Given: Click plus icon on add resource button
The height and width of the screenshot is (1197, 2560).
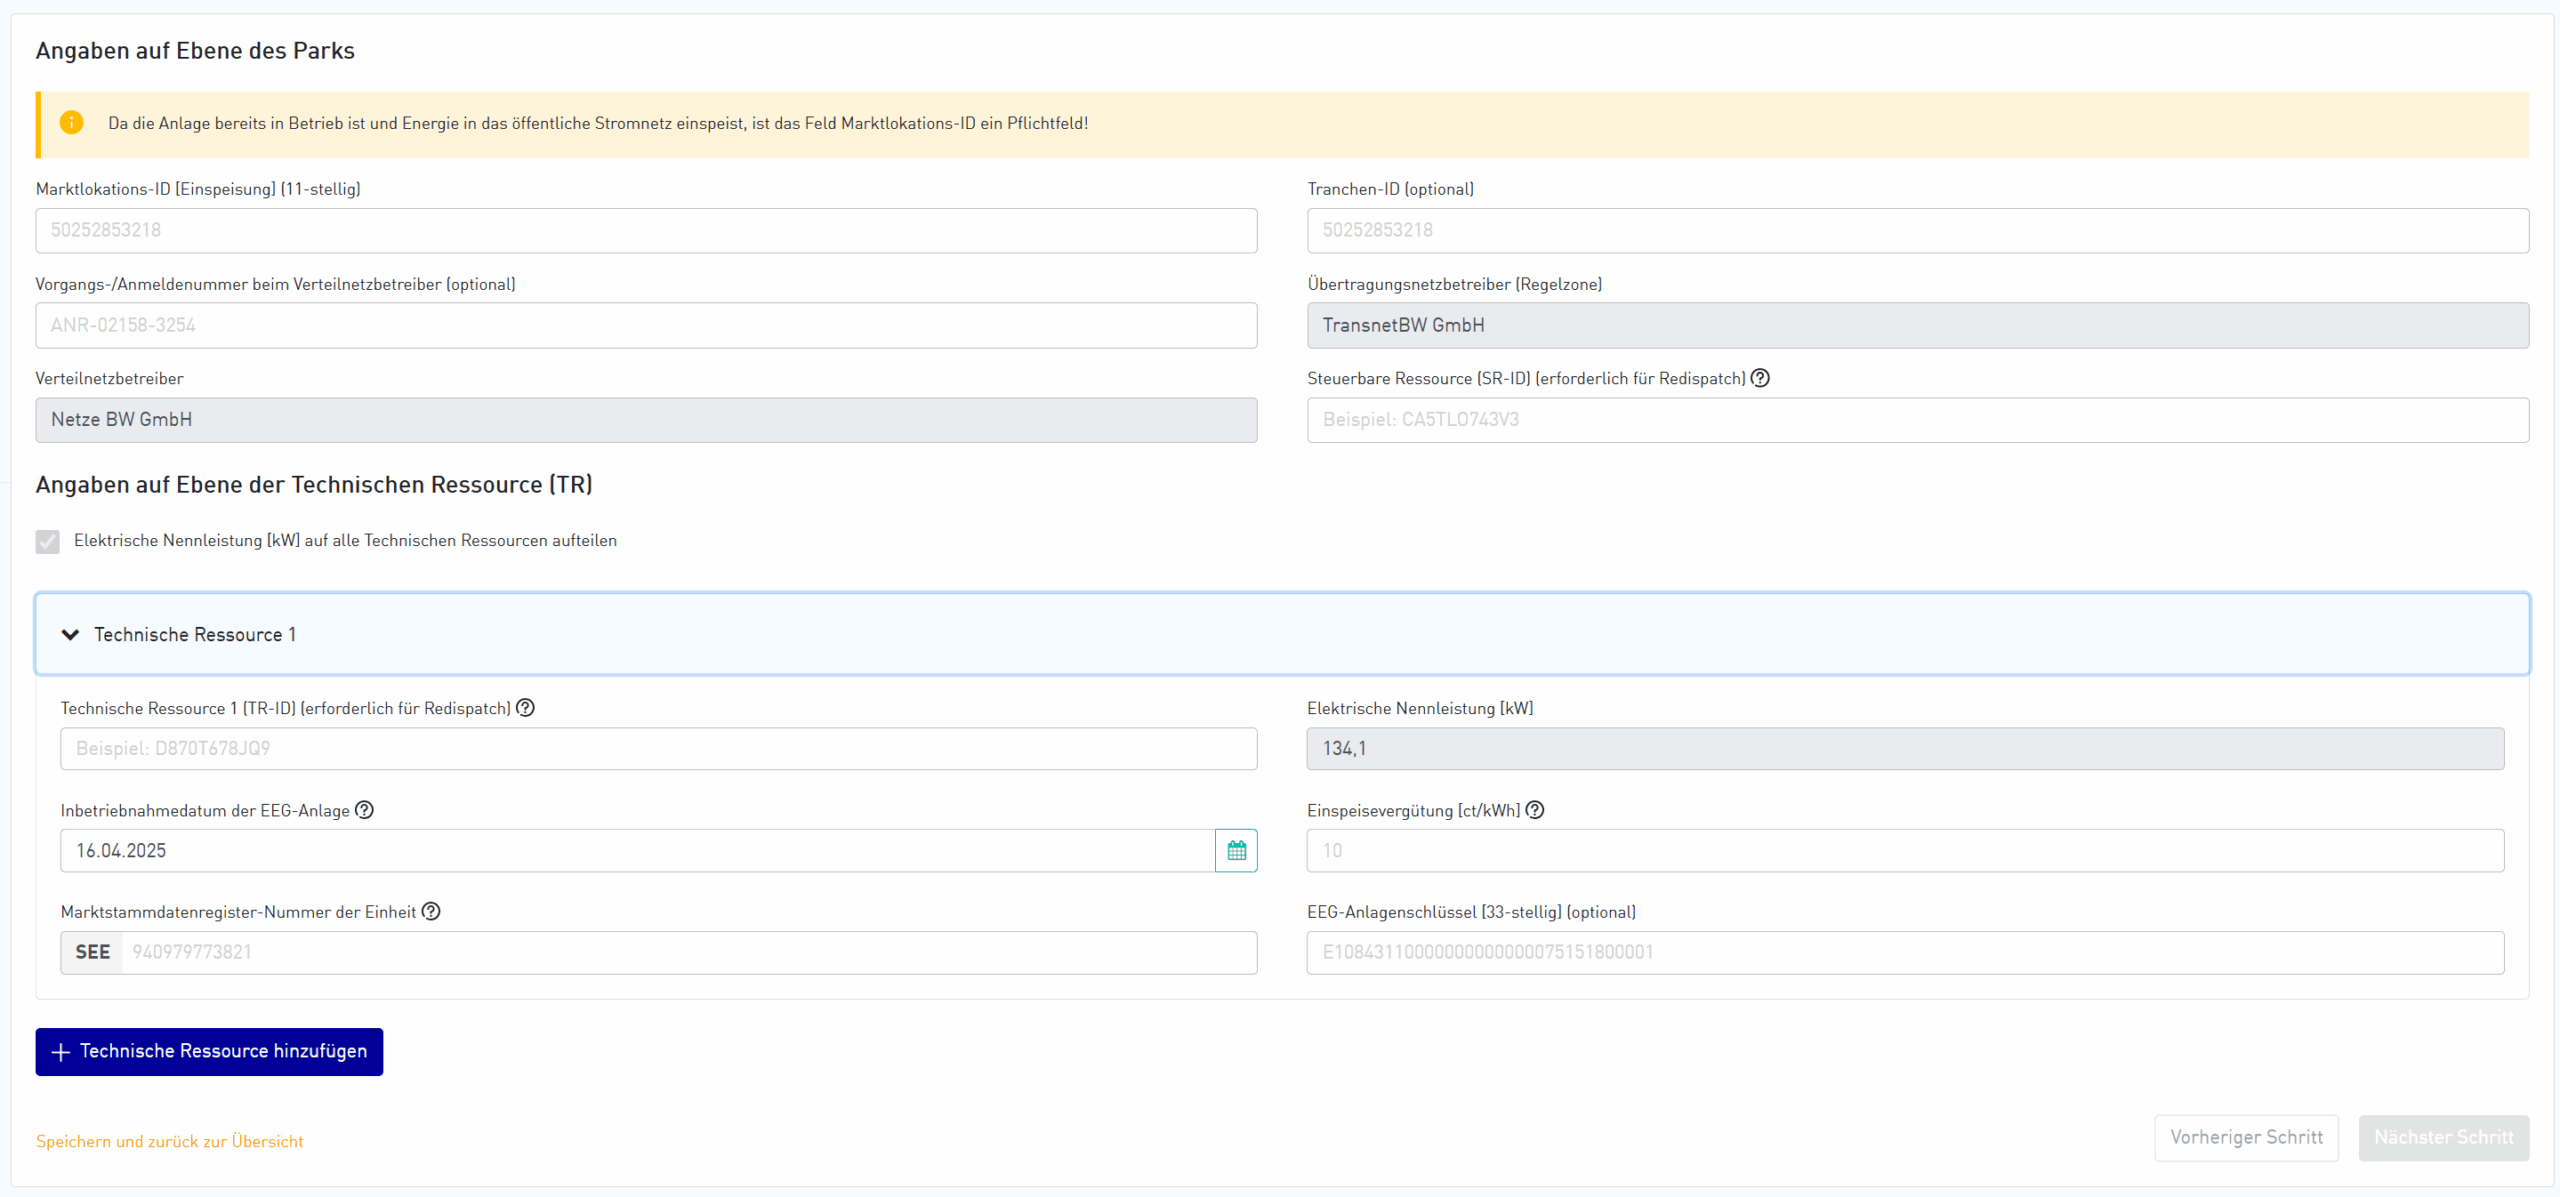Looking at the screenshot, I should tap(61, 1052).
